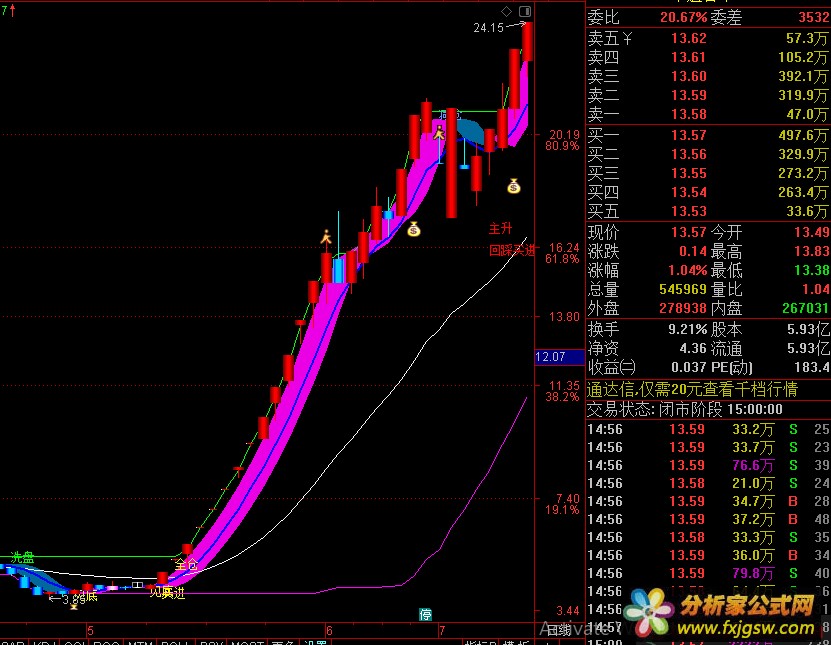
Task: Click the 日线 period label
Action: coord(559,630)
